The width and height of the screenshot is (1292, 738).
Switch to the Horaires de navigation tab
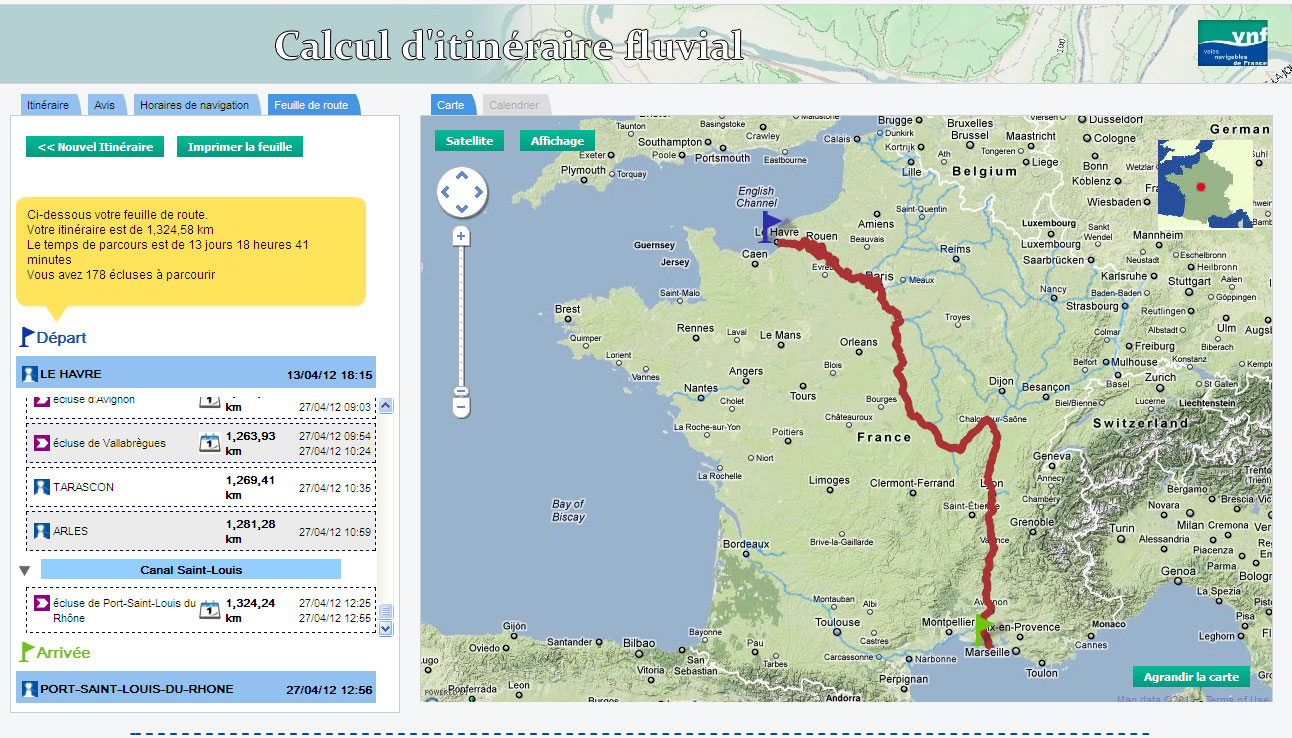(194, 105)
